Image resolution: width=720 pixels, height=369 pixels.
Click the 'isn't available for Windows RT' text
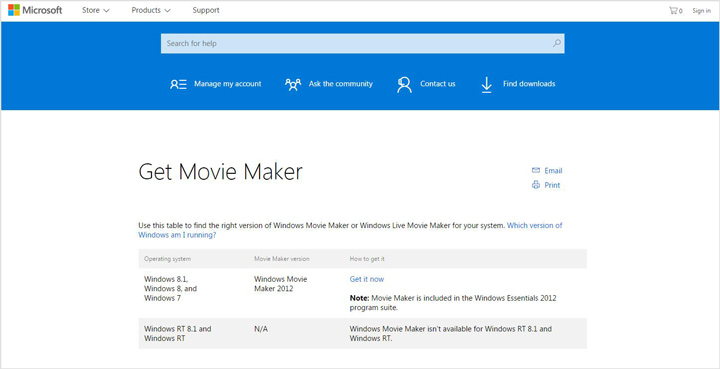pyautogui.click(x=451, y=334)
